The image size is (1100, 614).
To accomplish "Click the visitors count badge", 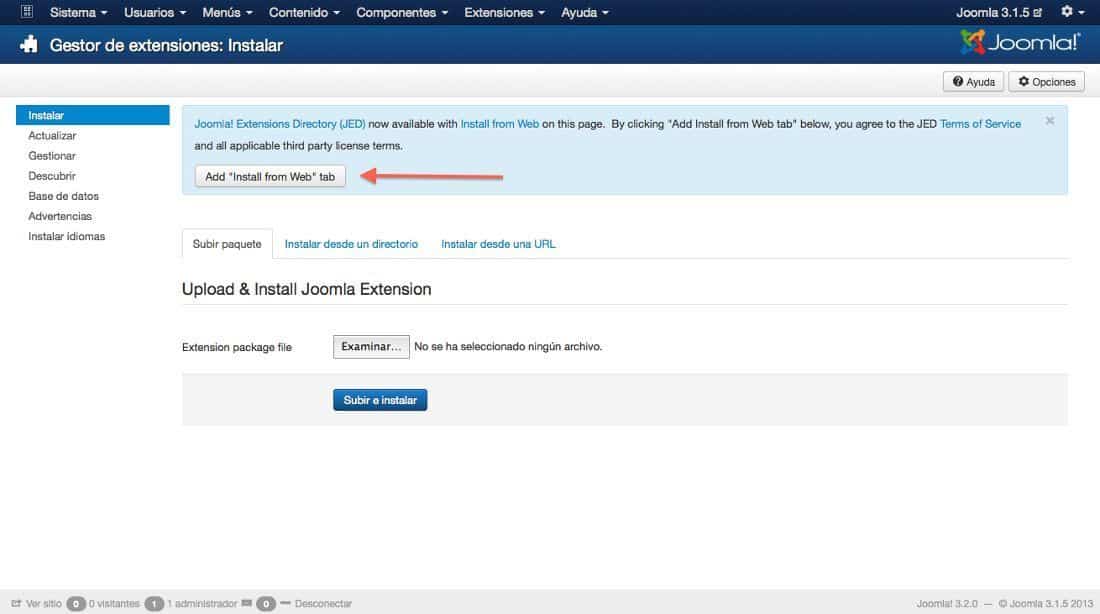I will tap(76, 603).
